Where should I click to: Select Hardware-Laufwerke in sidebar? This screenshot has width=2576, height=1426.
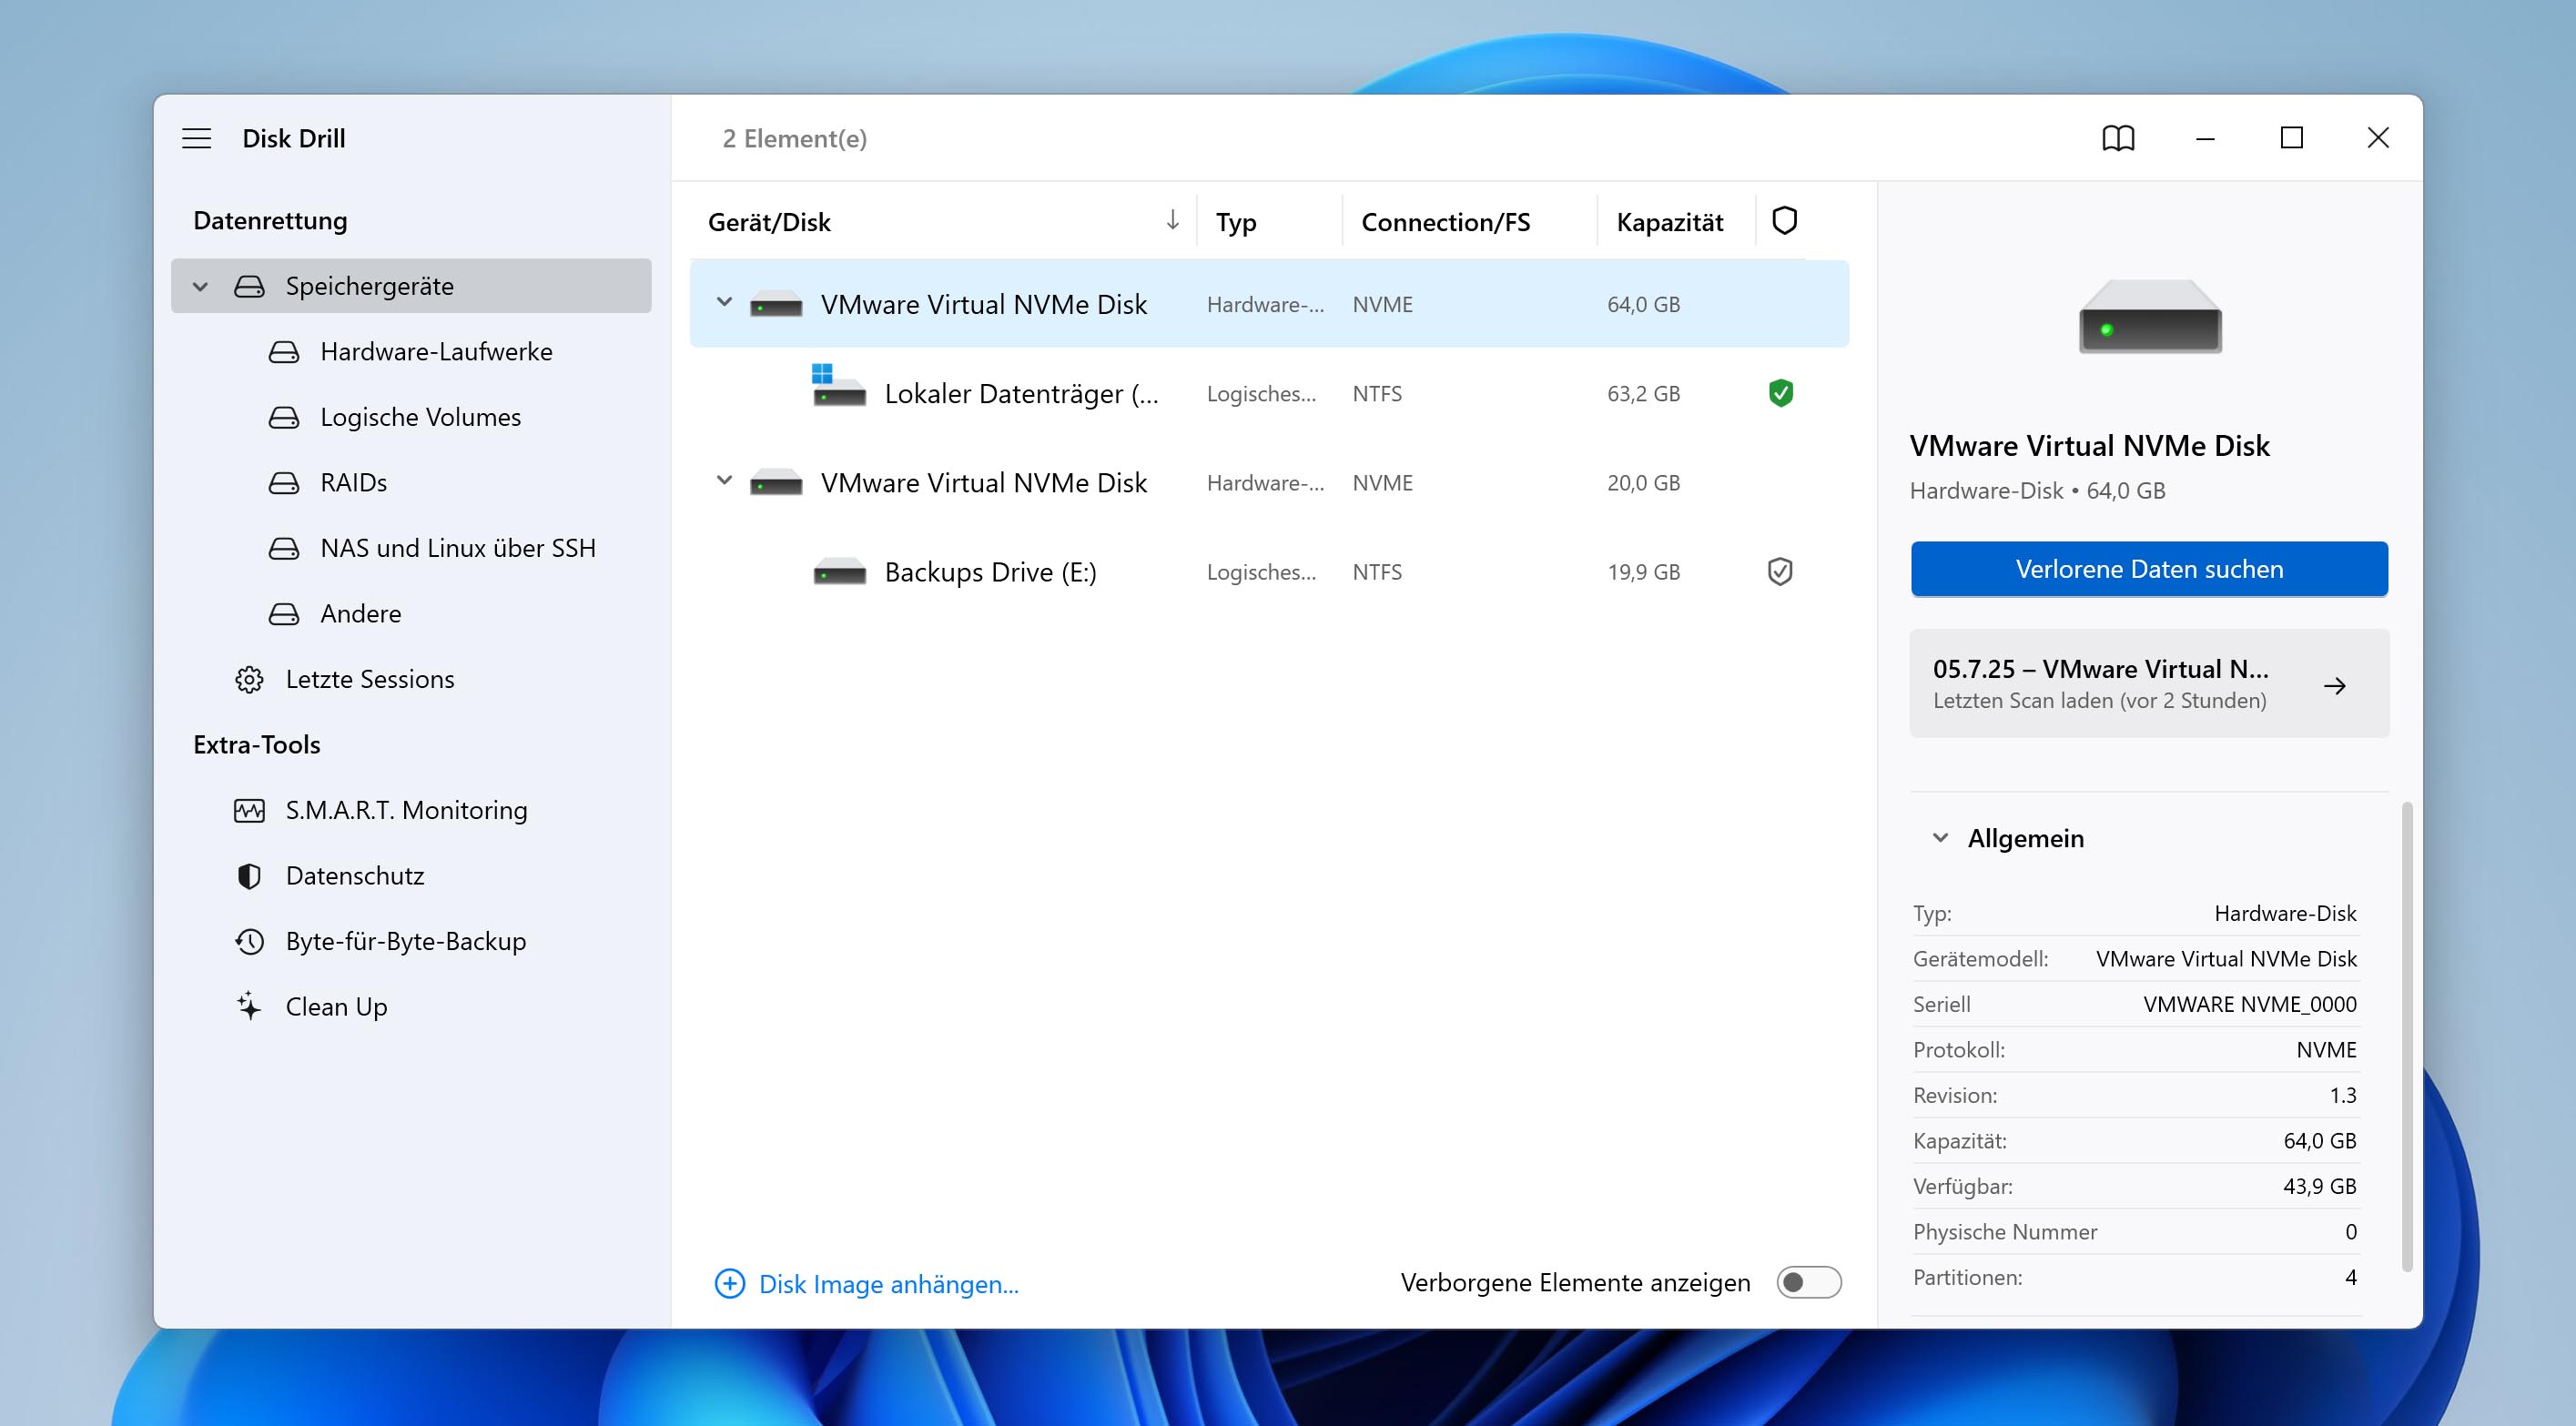point(410,352)
